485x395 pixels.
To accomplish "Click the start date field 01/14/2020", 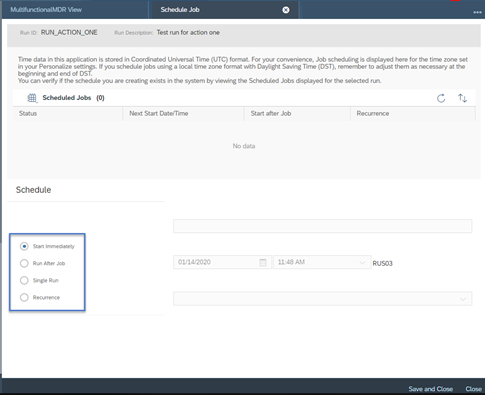I will pyautogui.click(x=222, y=262).
